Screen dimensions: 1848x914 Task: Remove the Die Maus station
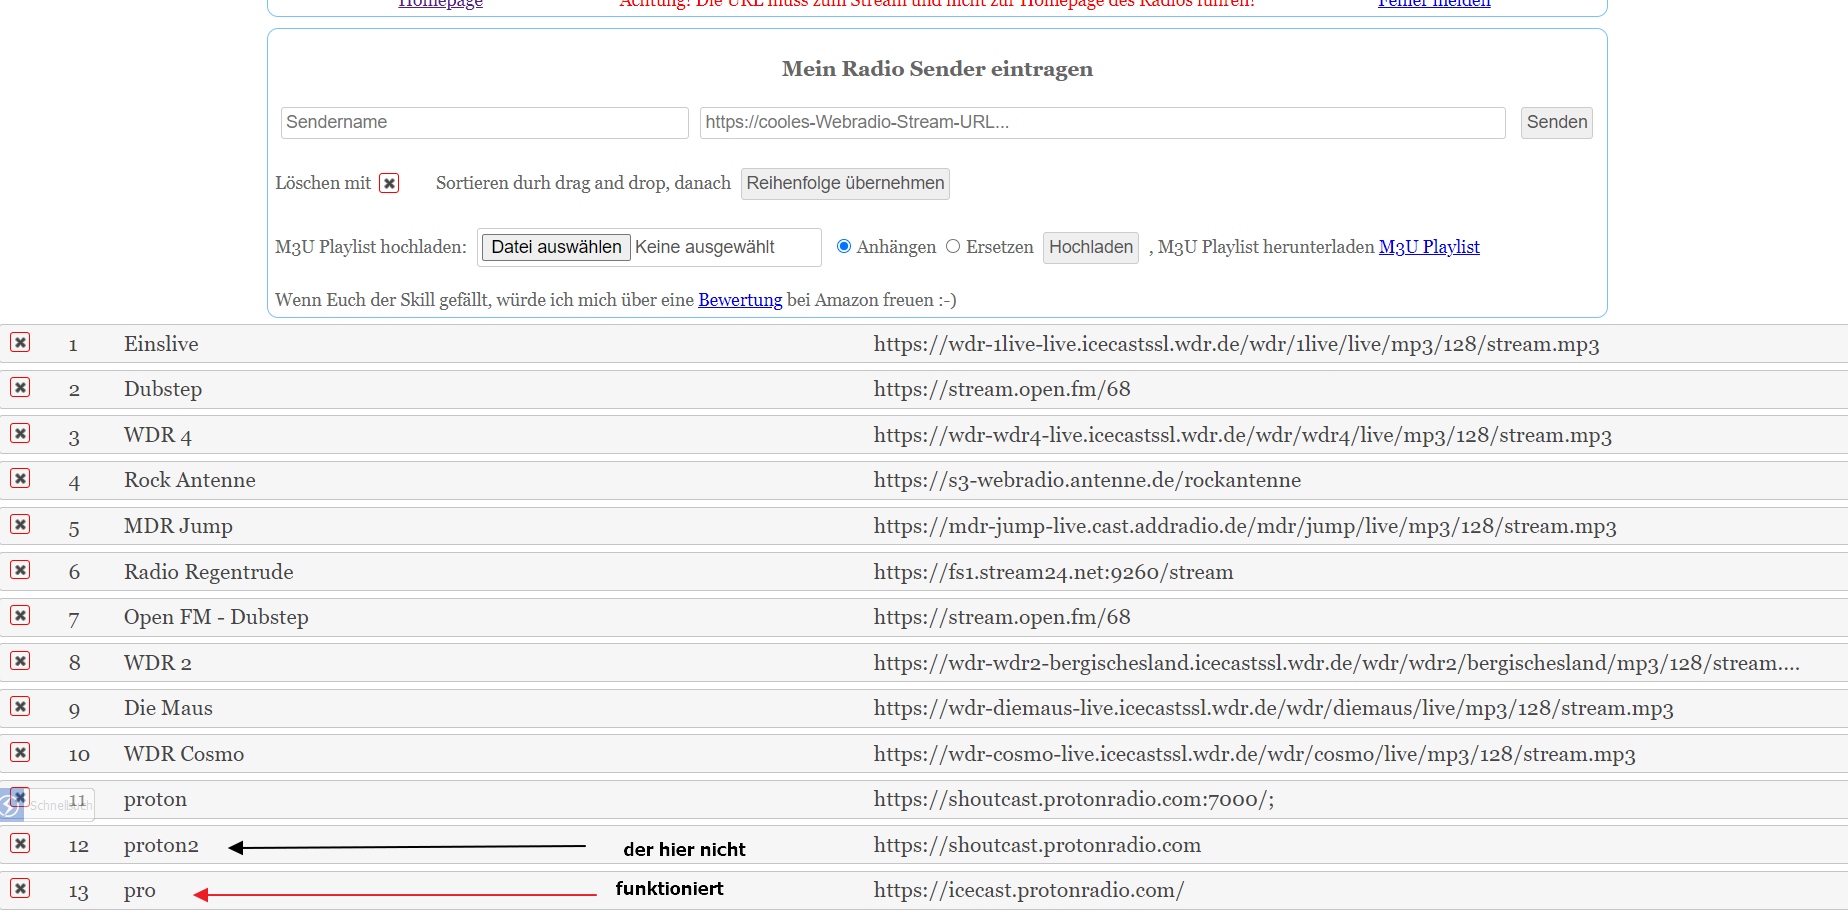pos(20,706)
